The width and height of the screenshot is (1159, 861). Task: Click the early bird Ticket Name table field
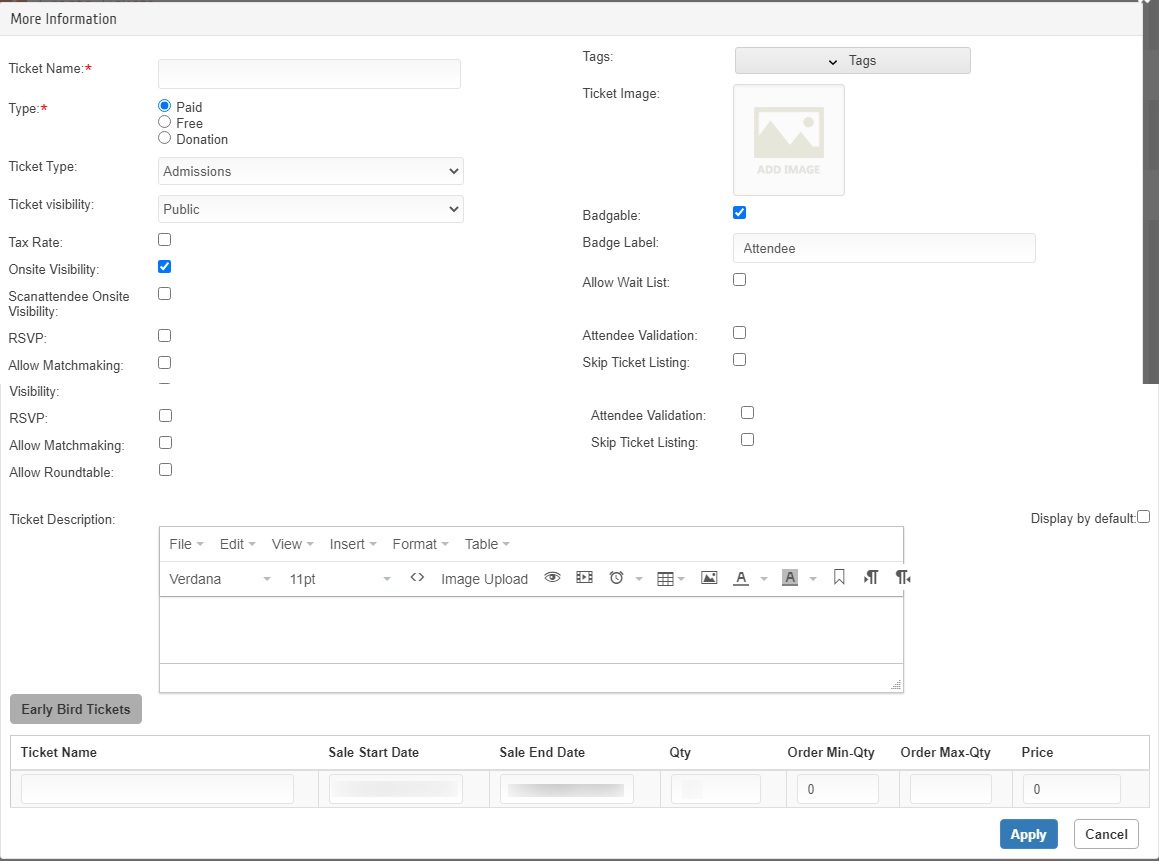tap(157, 789)
